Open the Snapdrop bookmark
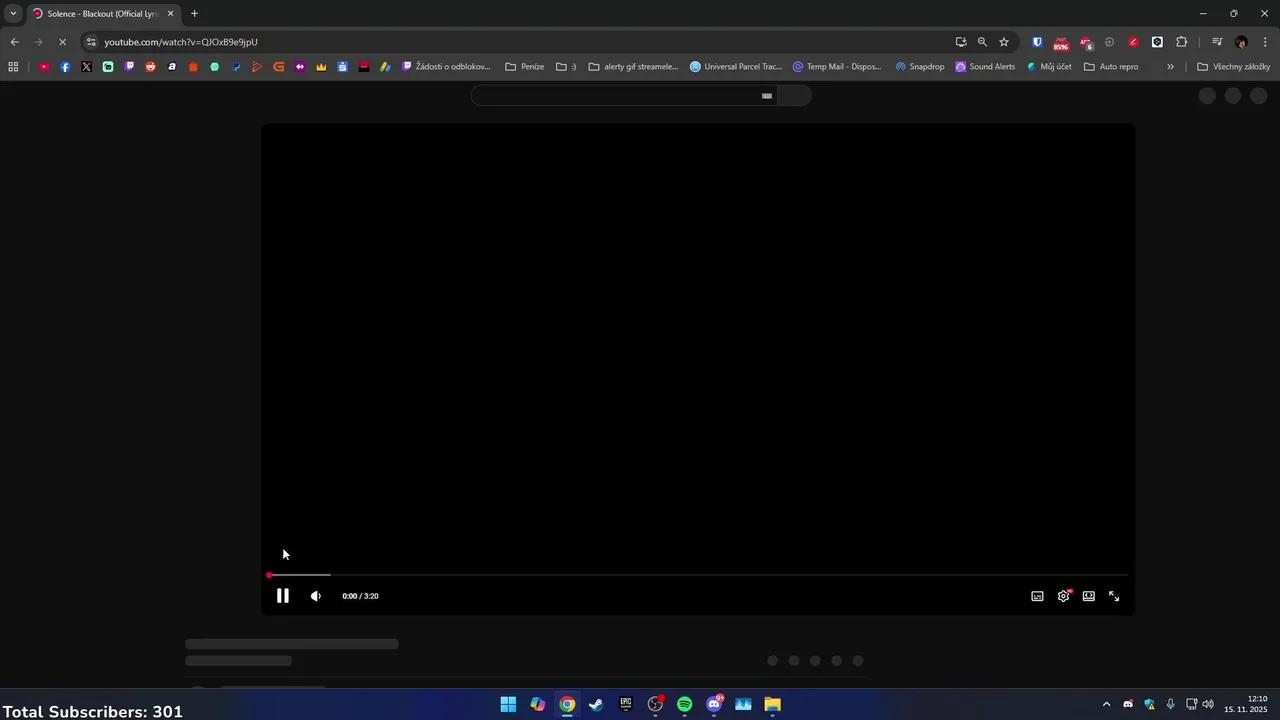 [920, 67]
